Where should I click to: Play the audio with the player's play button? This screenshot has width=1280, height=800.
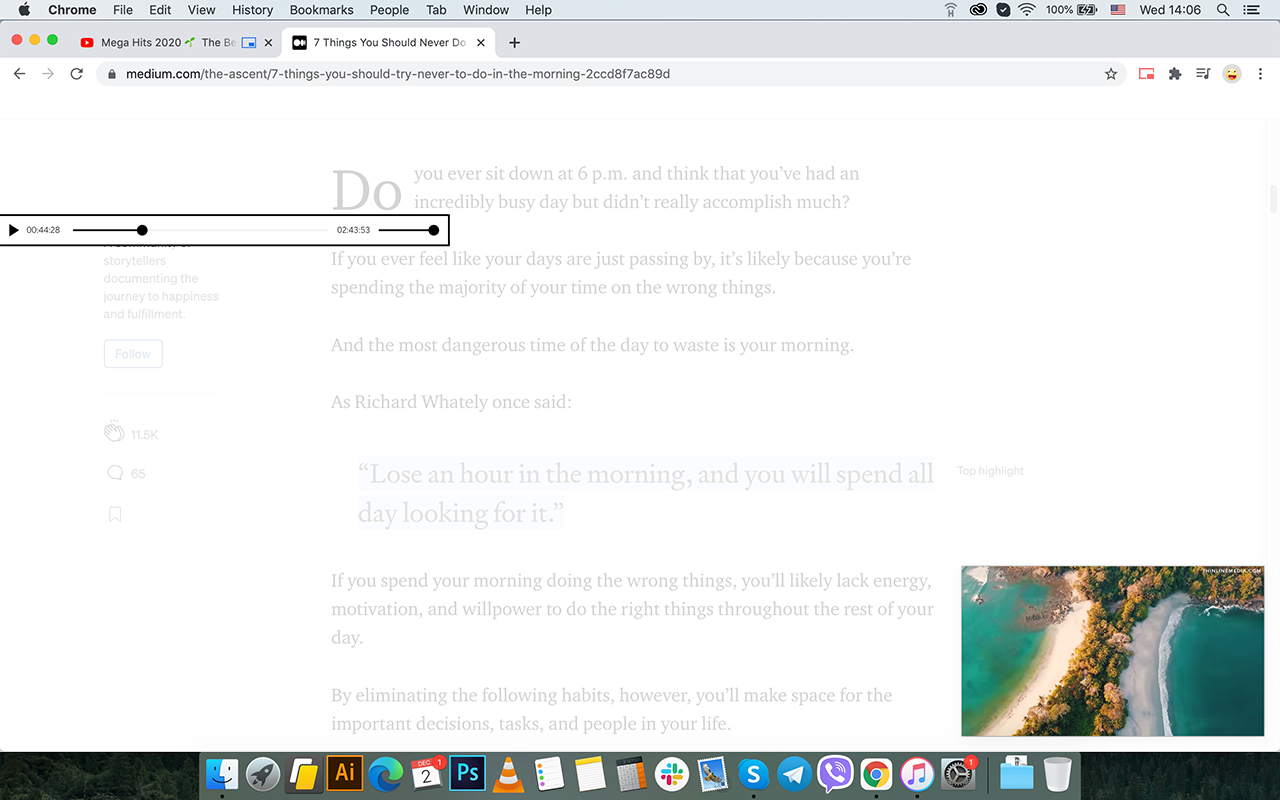coord(13,229)
